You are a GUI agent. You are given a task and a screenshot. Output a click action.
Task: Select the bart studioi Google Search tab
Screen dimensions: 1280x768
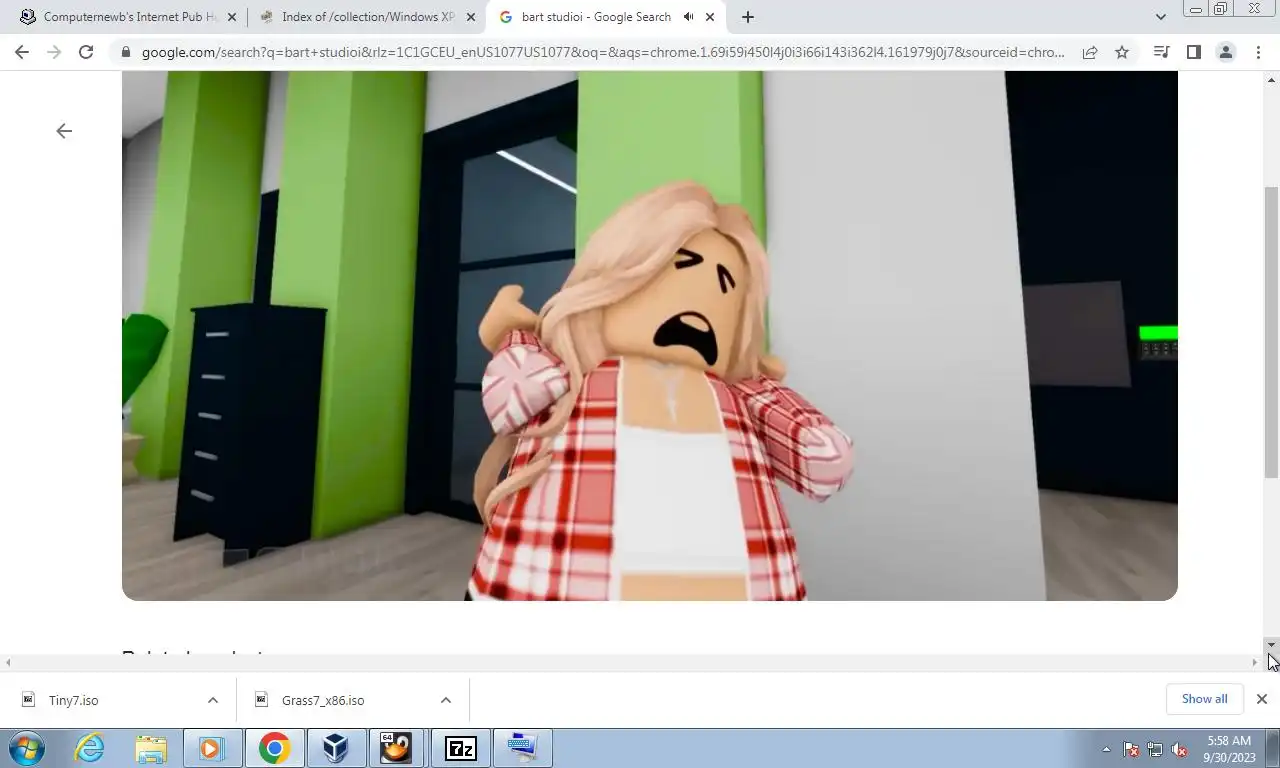coord(606,17)
